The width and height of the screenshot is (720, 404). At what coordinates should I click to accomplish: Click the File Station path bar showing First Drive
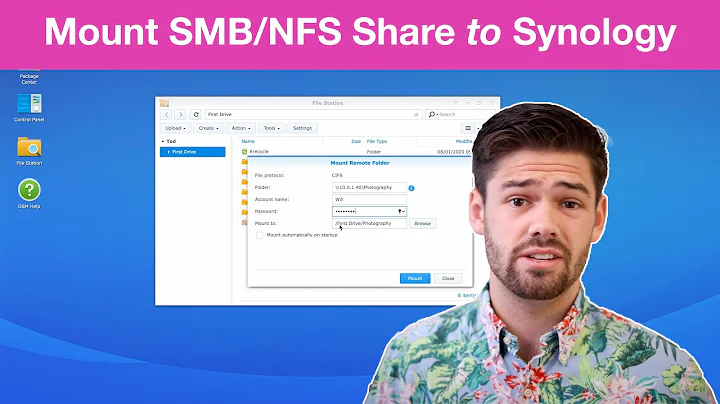[x=313, y=114]
